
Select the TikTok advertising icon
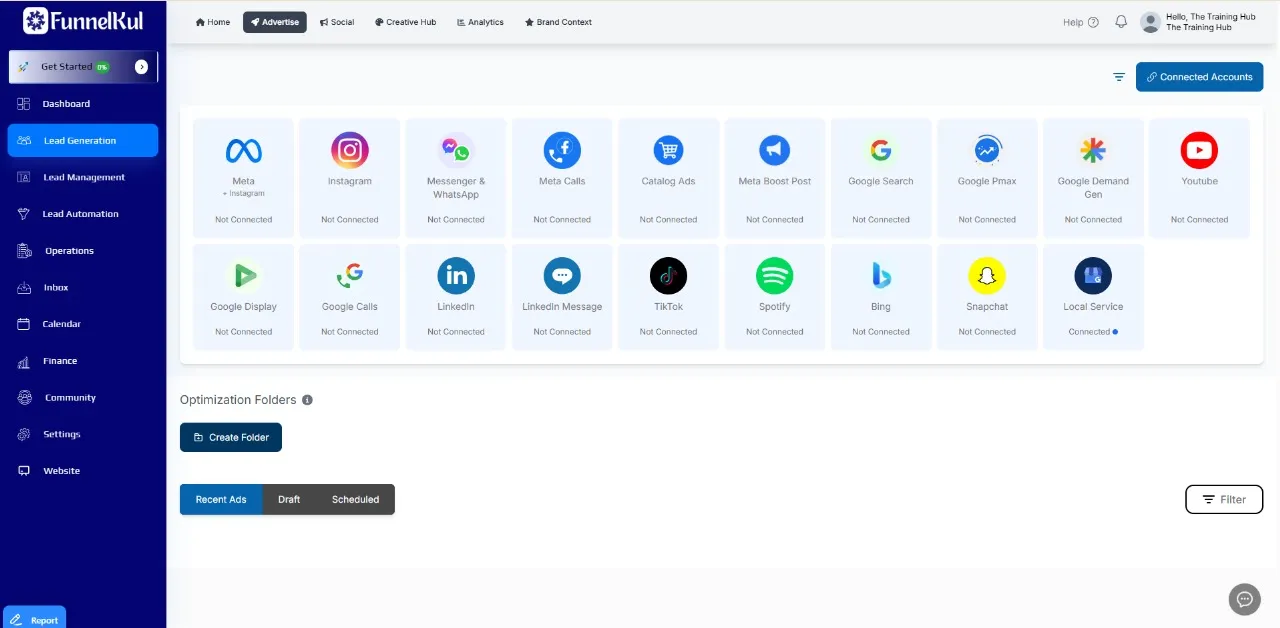pos(668,275)
